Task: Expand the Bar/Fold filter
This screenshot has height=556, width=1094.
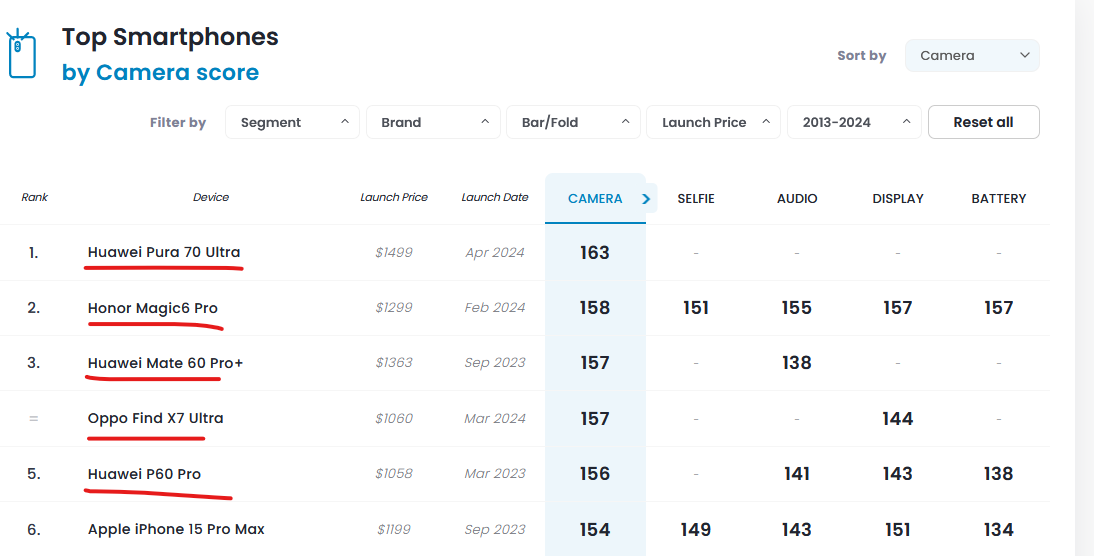Action: (574, 122)
